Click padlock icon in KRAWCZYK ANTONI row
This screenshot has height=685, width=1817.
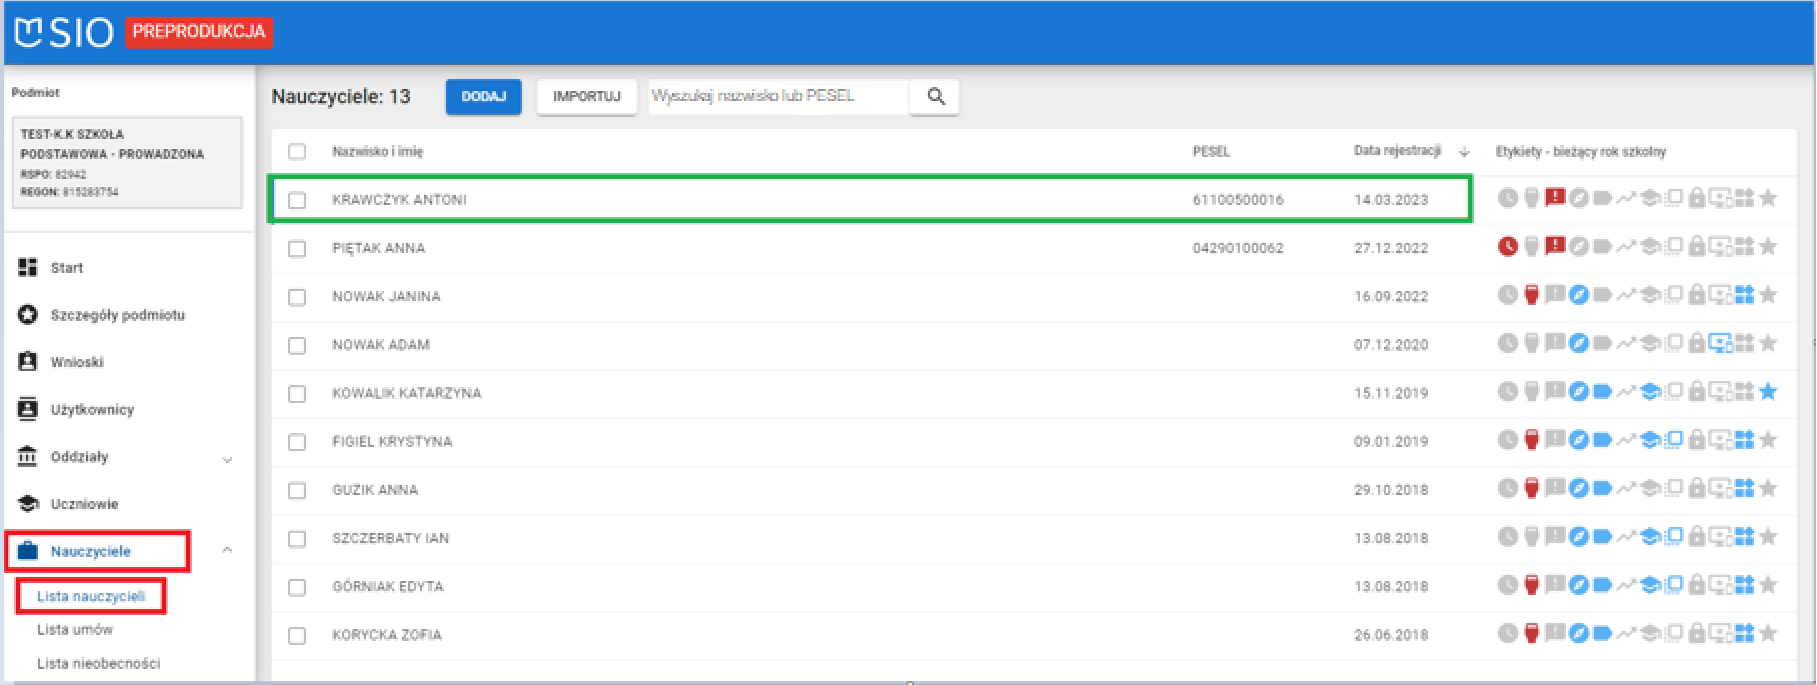[x=1697, y=198]
